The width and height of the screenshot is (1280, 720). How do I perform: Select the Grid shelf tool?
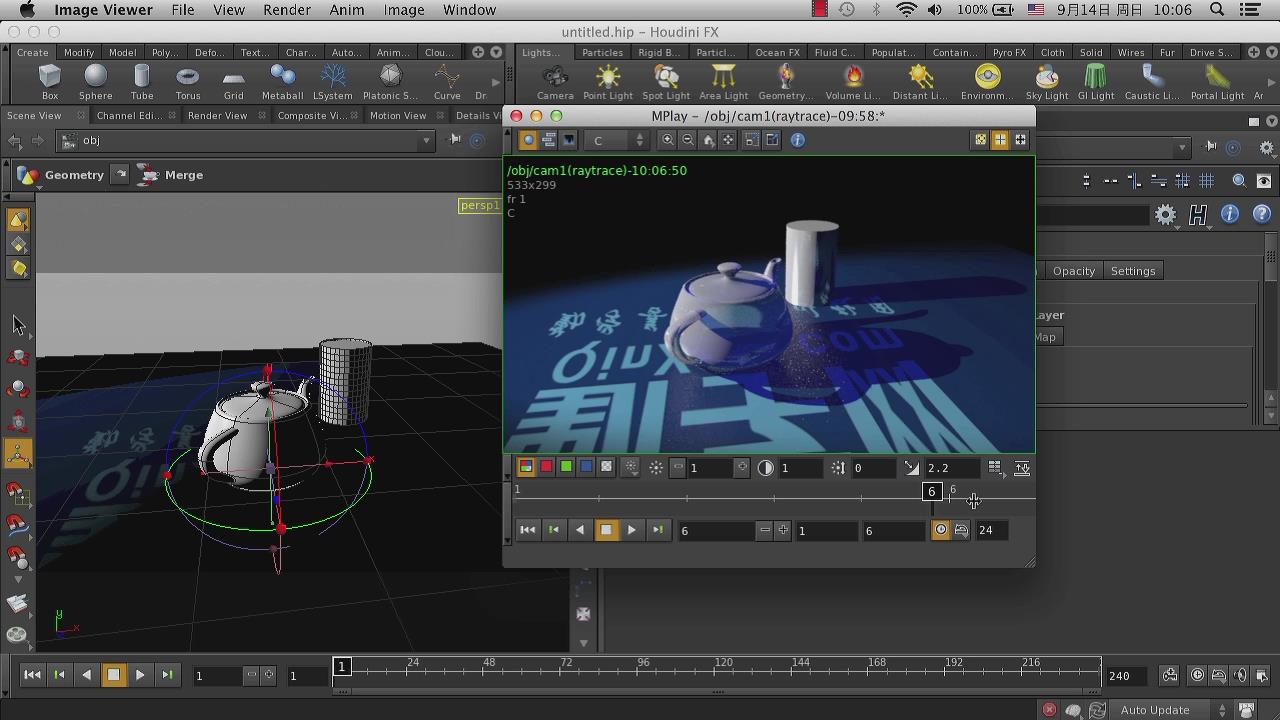pos(233,81)
